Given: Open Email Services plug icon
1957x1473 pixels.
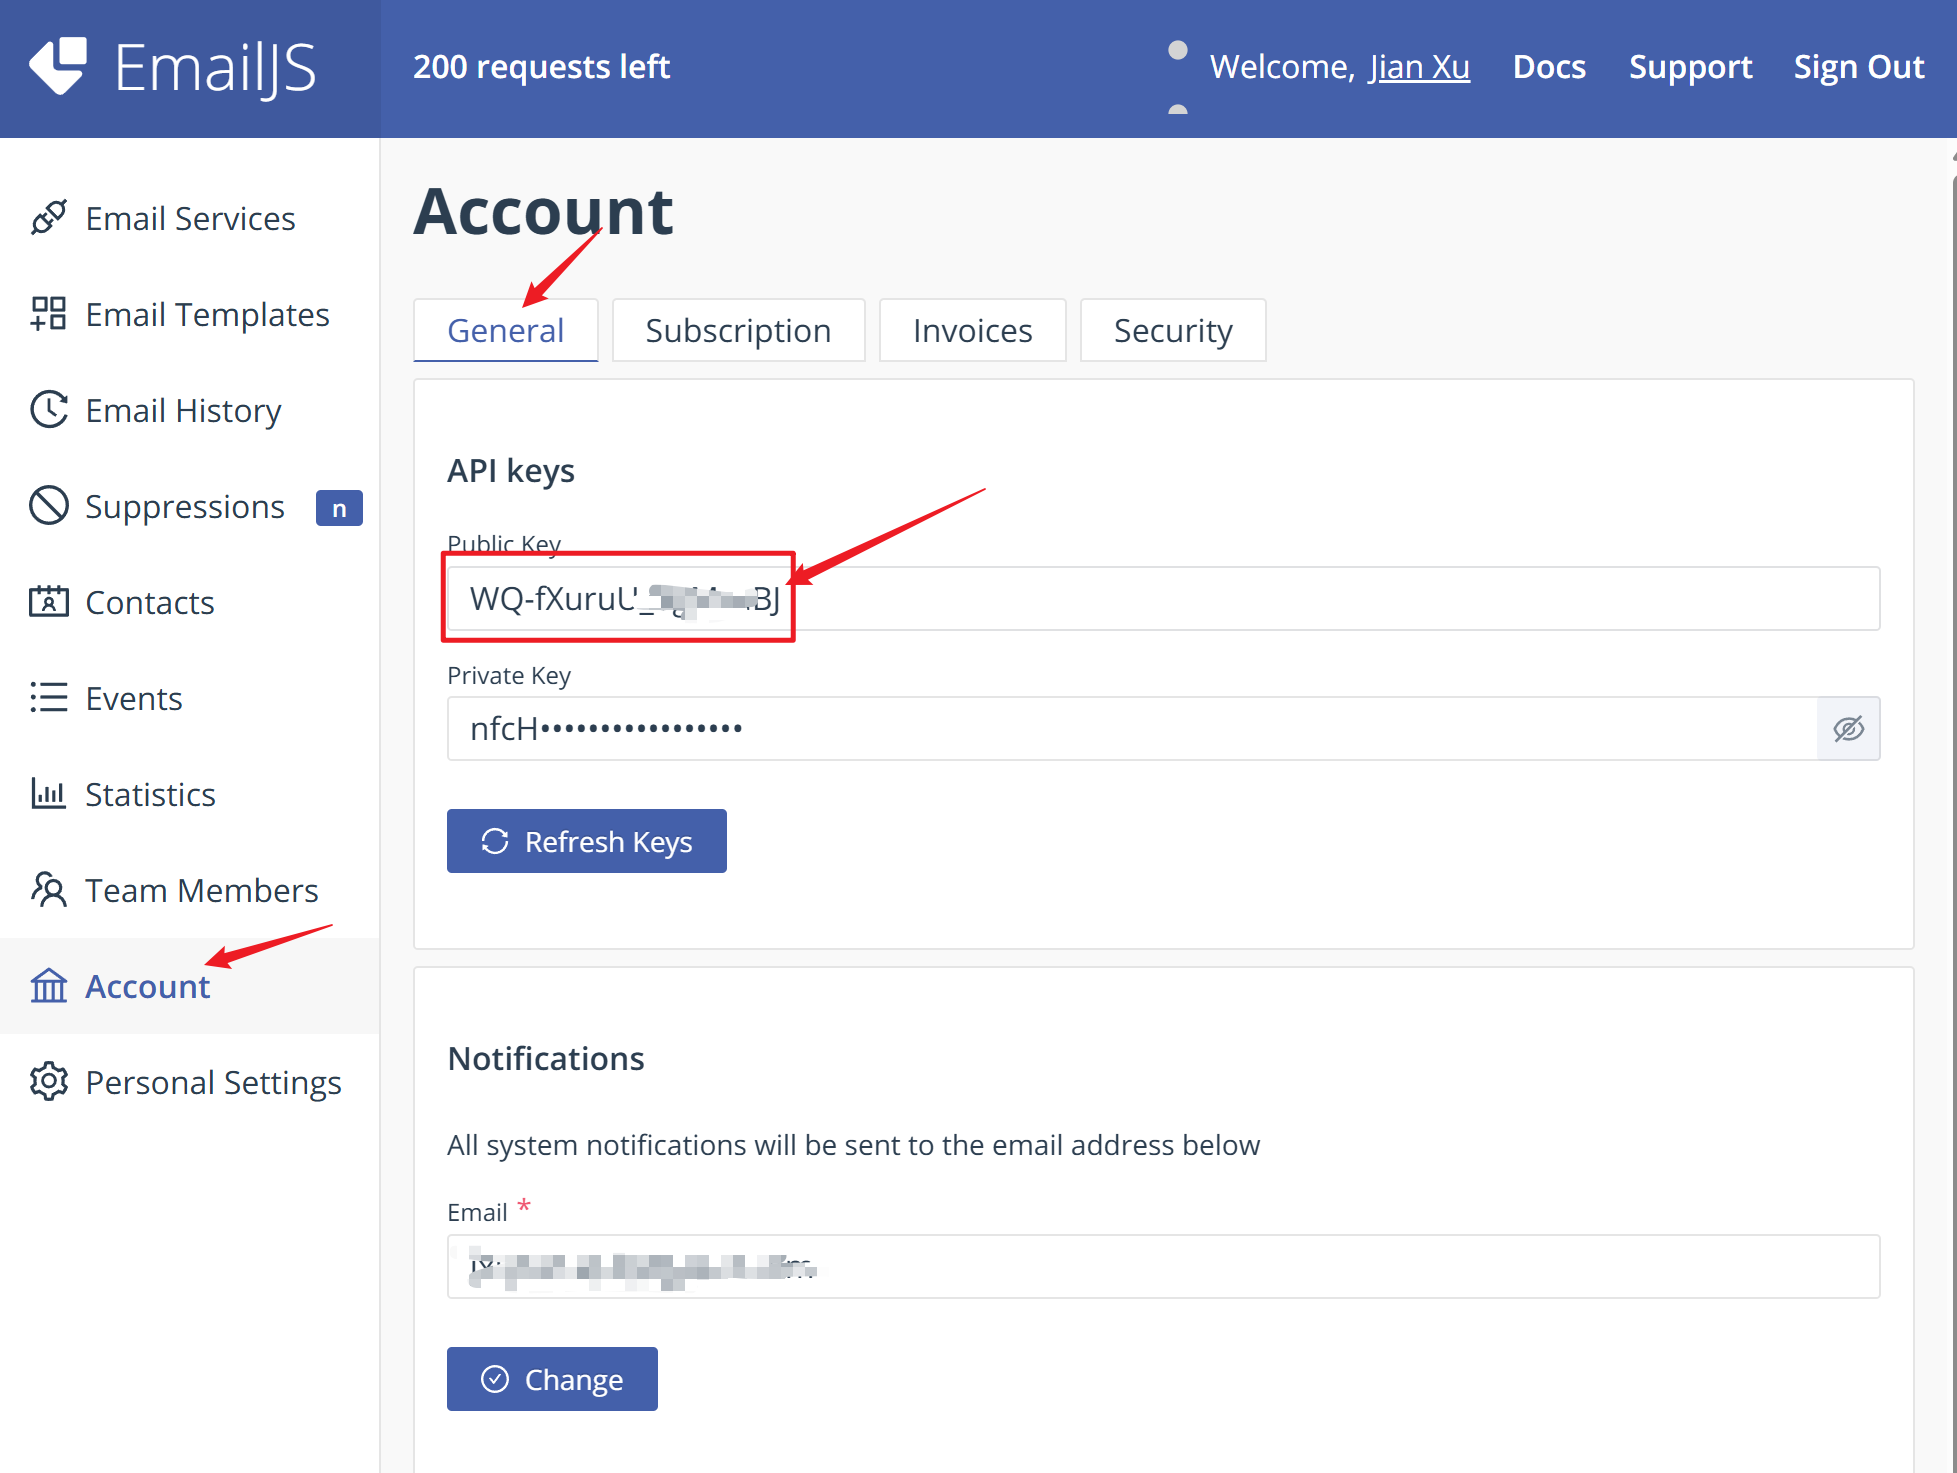Looking at the screenshot, I should pos(48,218).
